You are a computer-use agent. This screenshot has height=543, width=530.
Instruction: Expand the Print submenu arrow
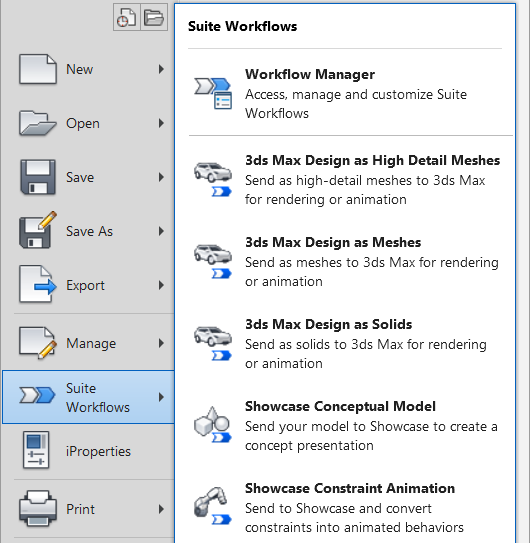(x=161, y=509)
